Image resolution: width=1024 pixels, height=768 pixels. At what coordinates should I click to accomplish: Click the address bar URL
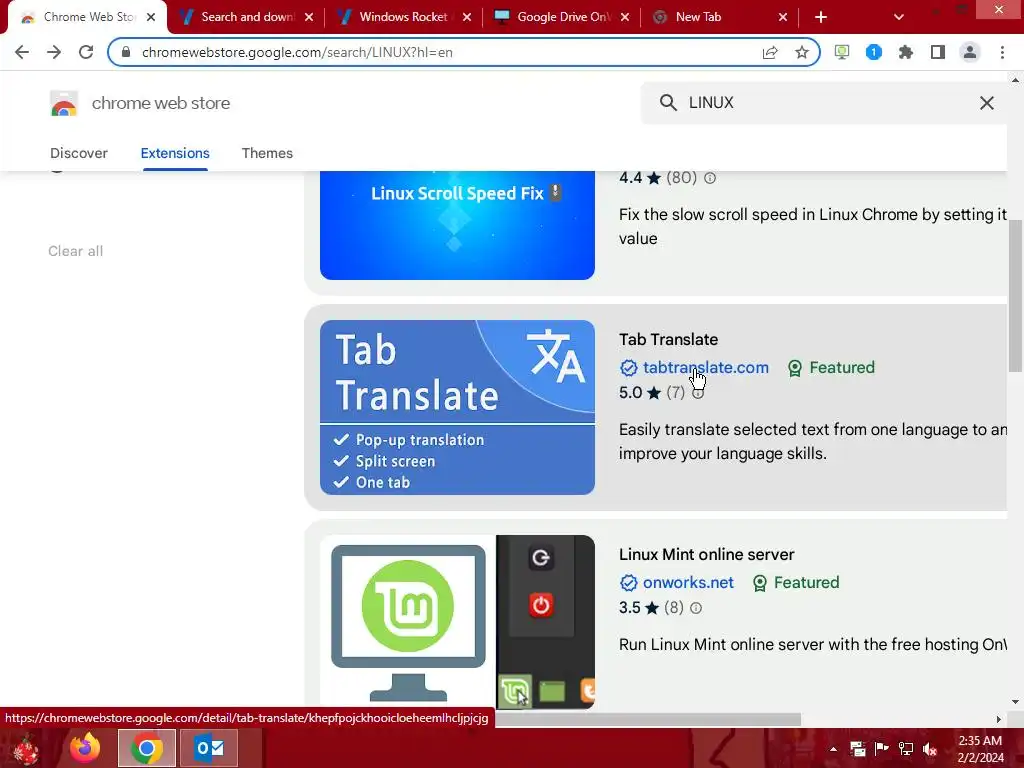click(297, 52)
